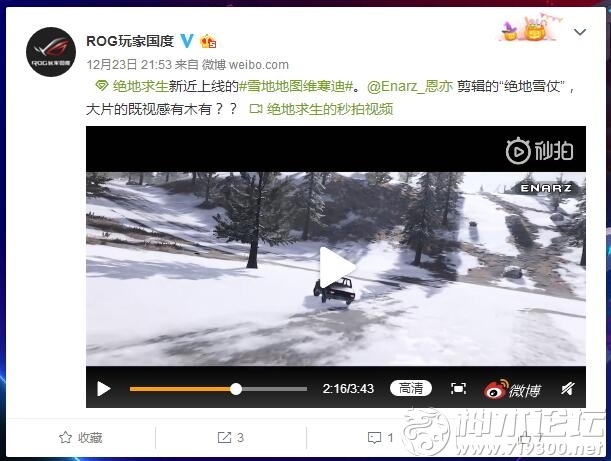Click the small play button in control bar
611x461 pixels.
coord(103,389)
